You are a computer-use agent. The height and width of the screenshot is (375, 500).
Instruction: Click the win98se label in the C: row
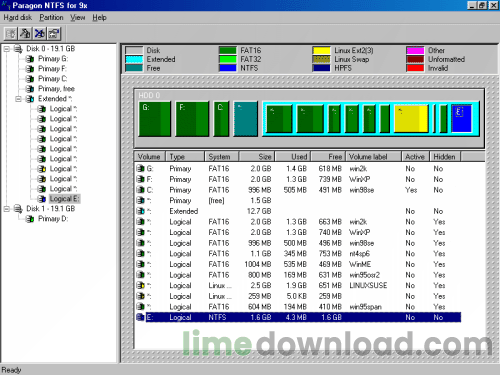pos(361,190)
